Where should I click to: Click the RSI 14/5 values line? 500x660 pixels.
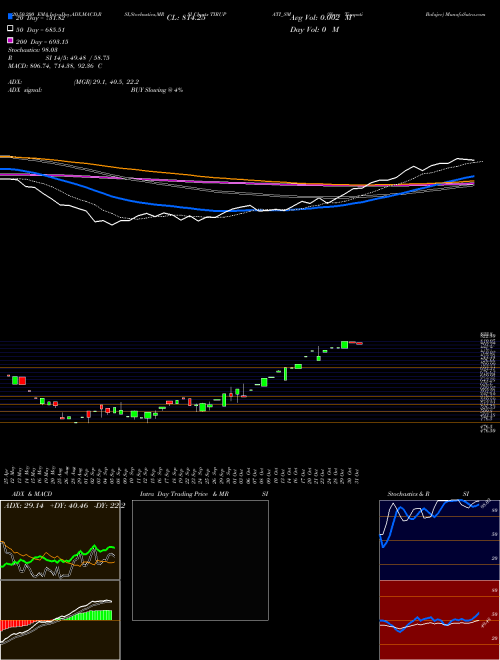click(x=59, y=58)
